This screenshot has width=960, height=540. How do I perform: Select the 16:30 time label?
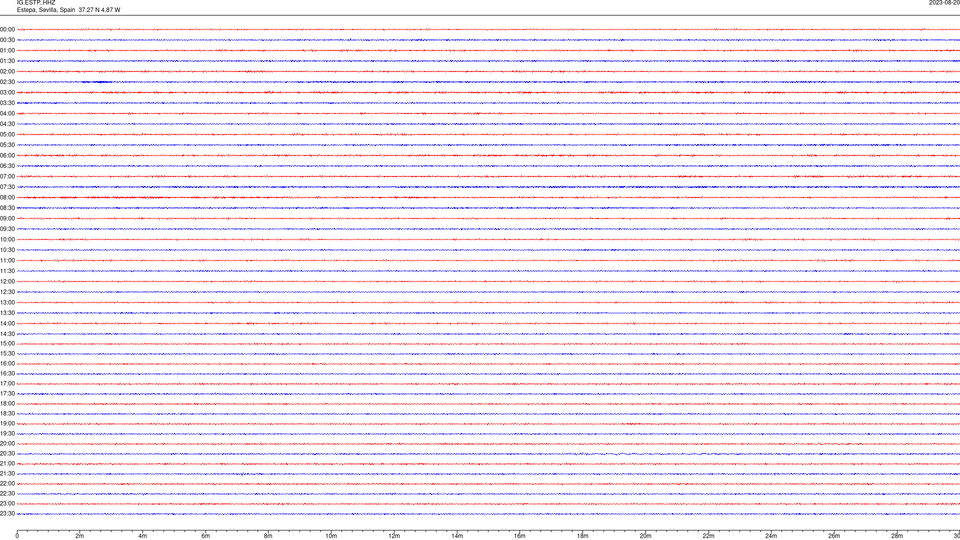(x=7, y=373)
